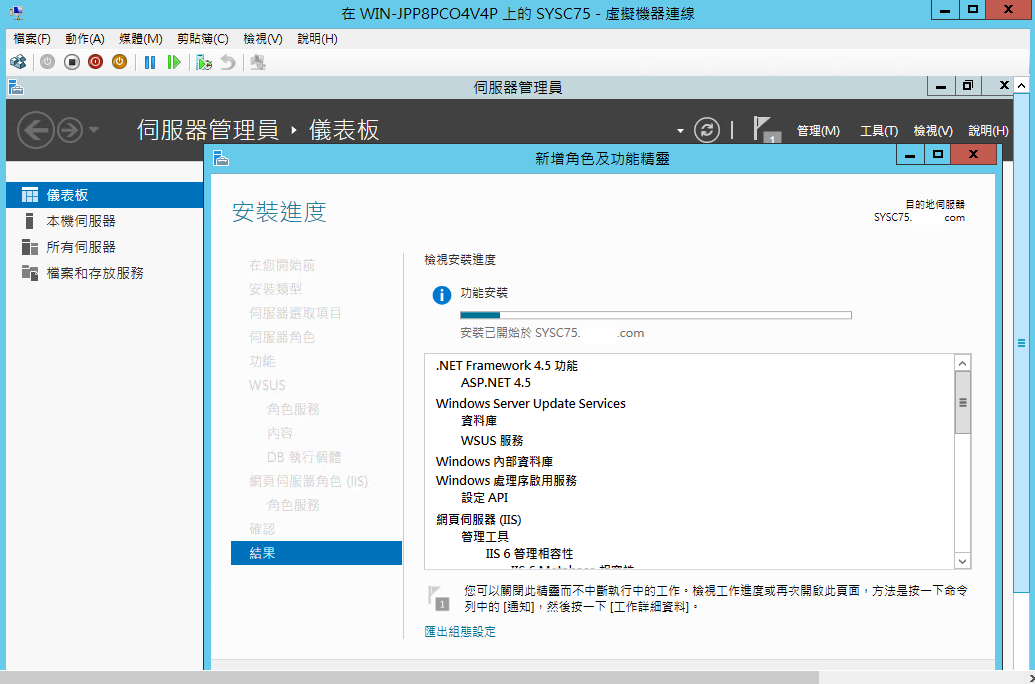Click the VM window vertical scrollbar thumb

(x=1021, y=343)
